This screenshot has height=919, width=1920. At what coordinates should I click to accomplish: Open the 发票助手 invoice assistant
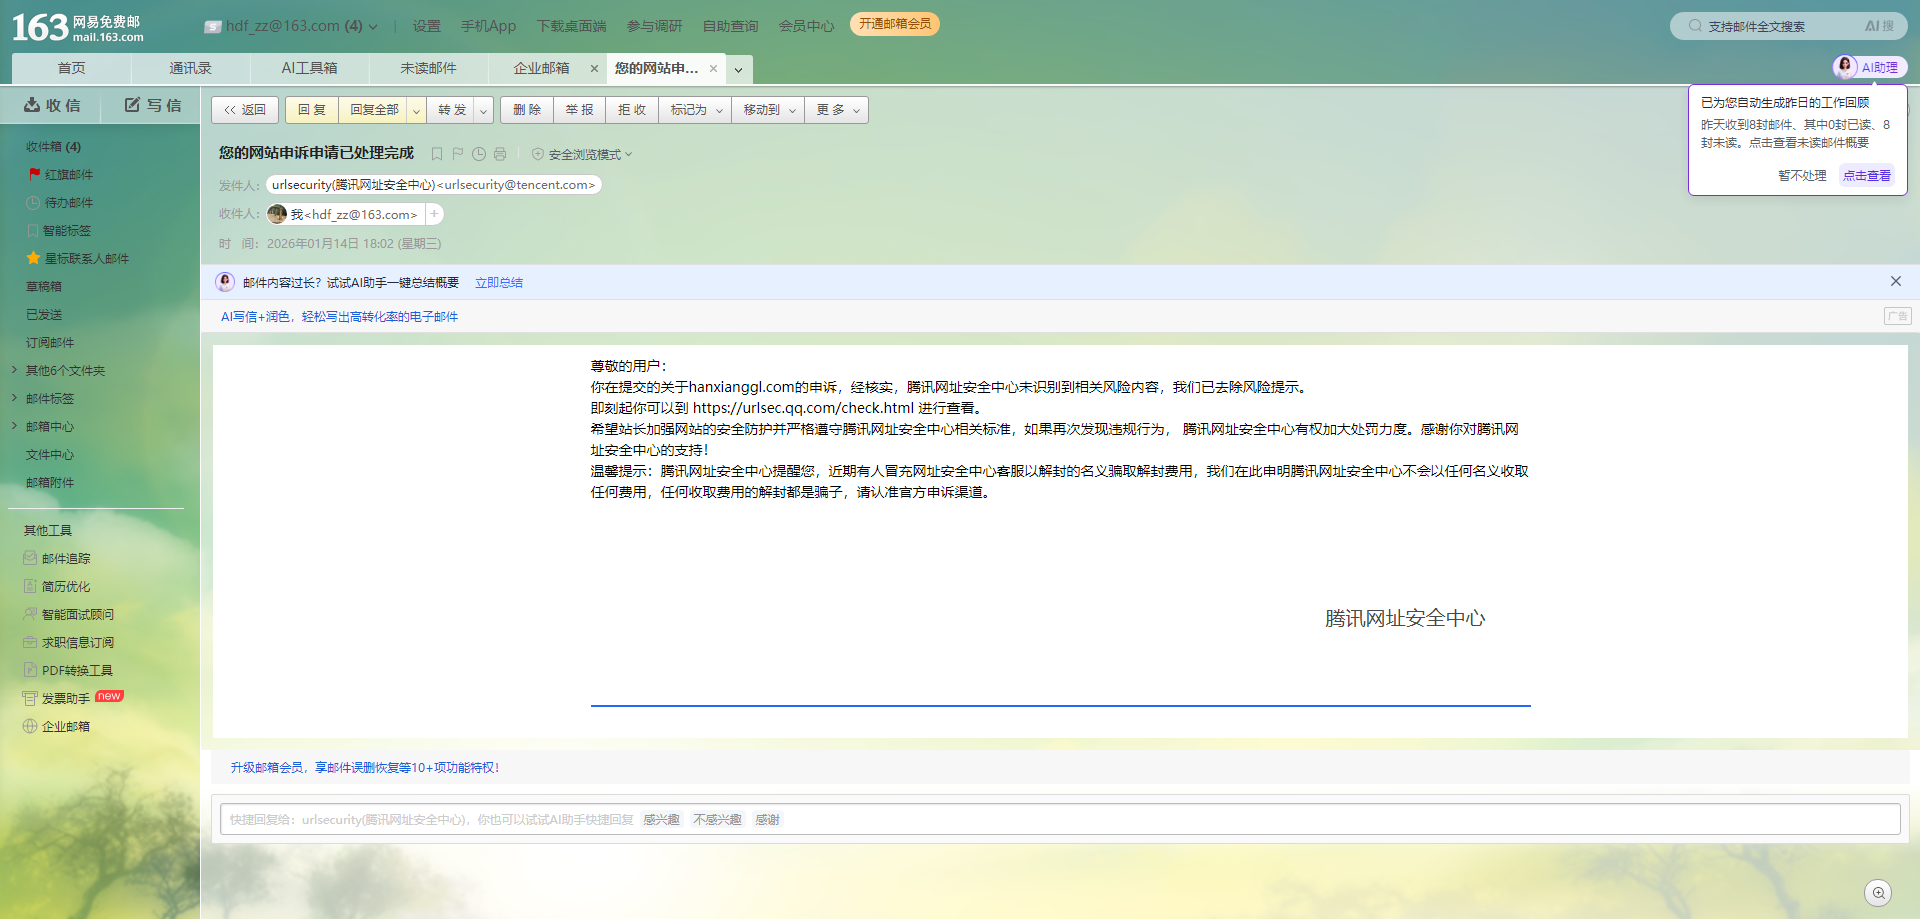(x=65, y=698)
